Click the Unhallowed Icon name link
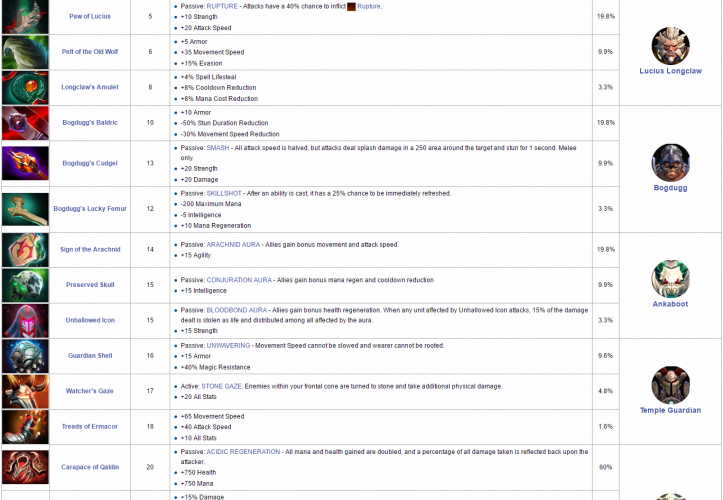This screenshot has width=723, height=500. (91, 320)
